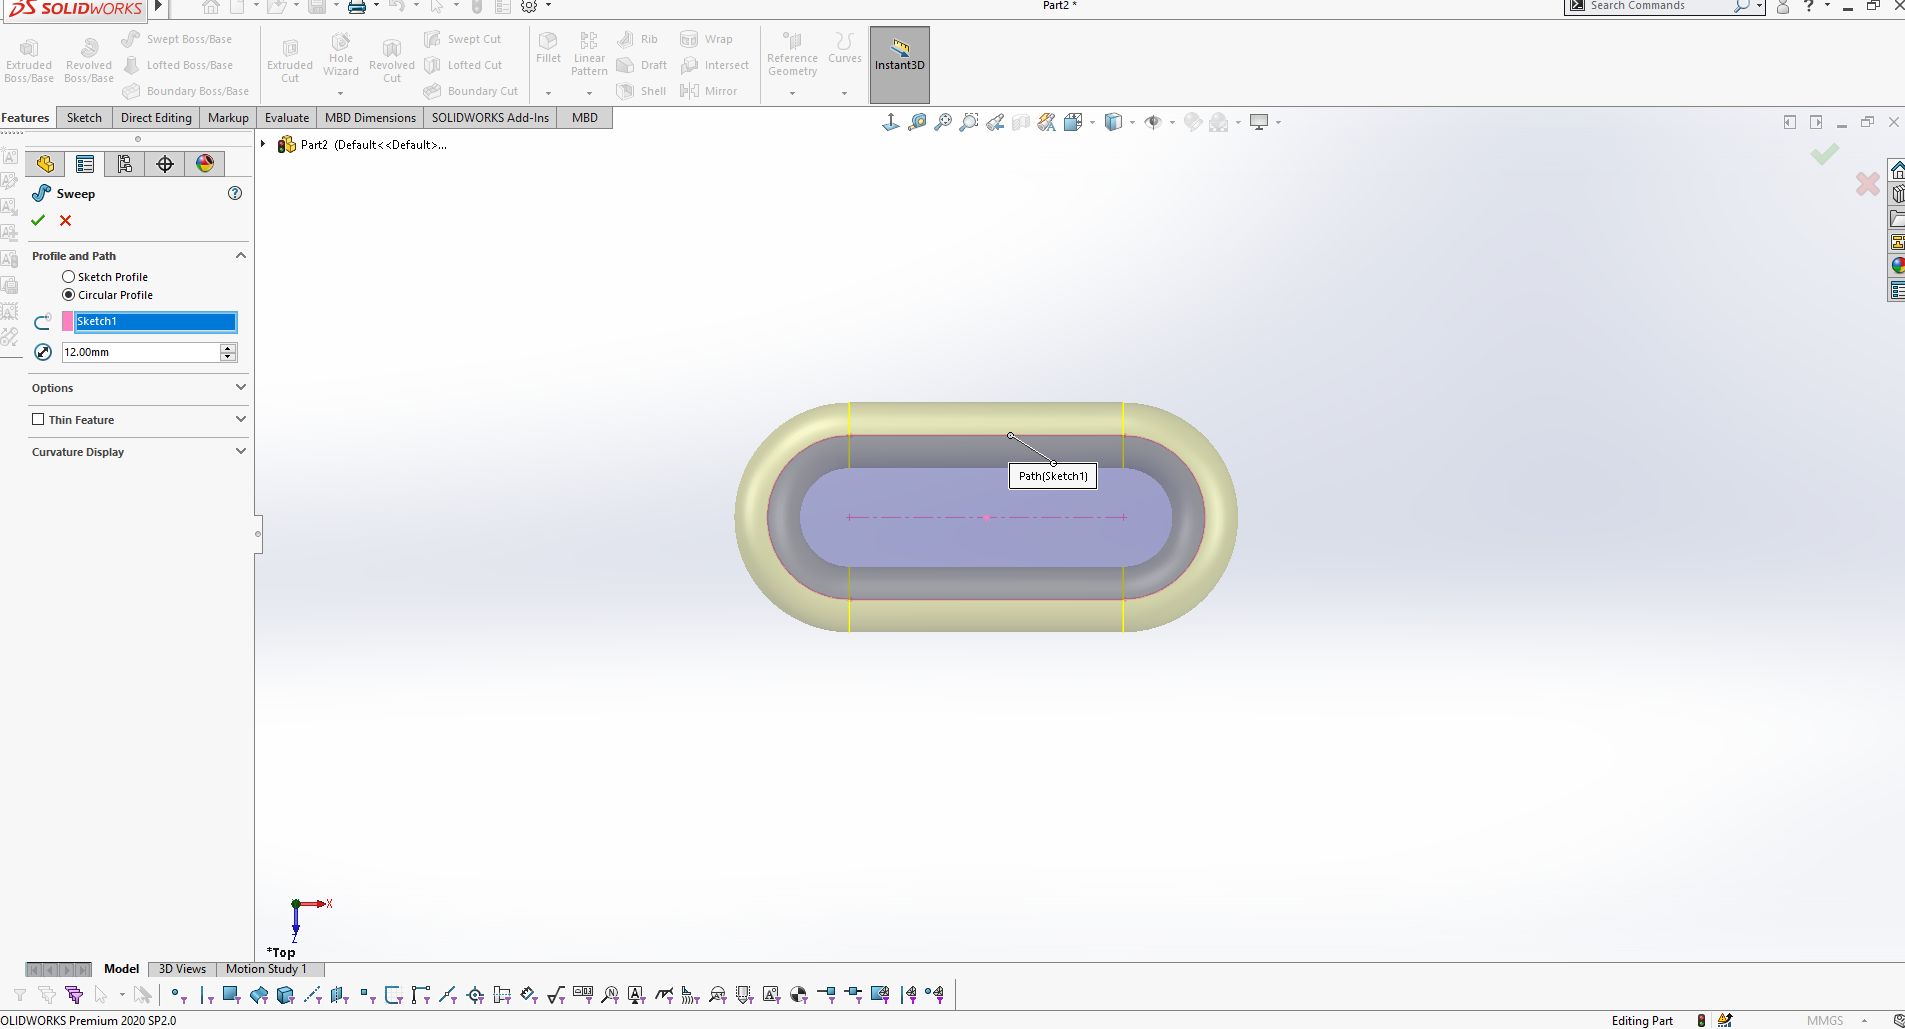Click the Swept Cut button
Image resolution: width=1905 pixels, height=1029 pixels.
click(463, 39)
